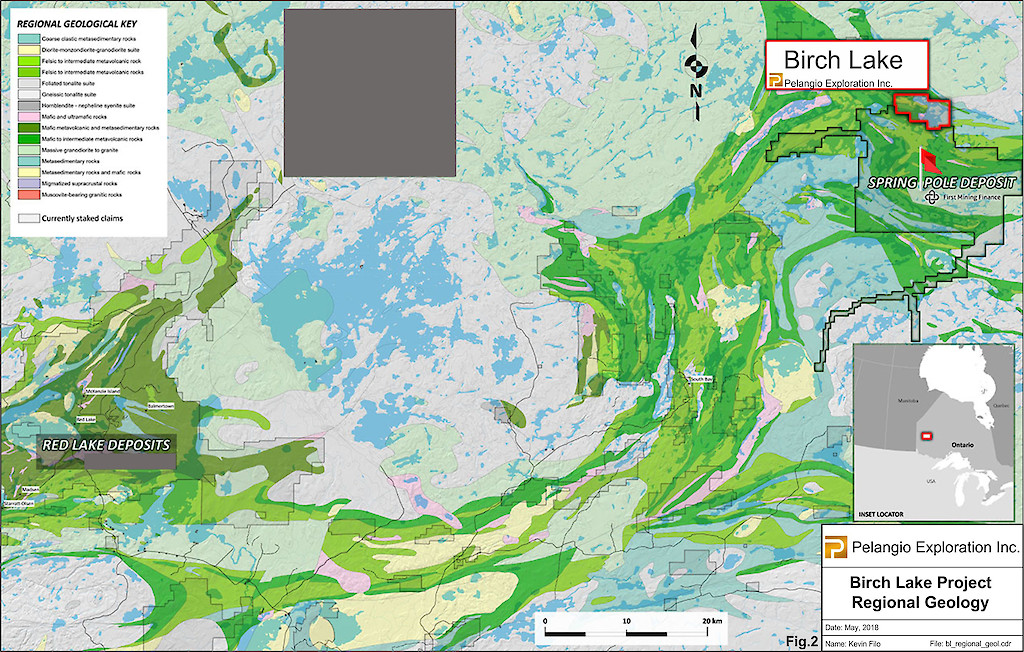Click the 'Fig.2' figure label
The height and width of the screenshot is (652, 1024).
click(x=801, y=642)
